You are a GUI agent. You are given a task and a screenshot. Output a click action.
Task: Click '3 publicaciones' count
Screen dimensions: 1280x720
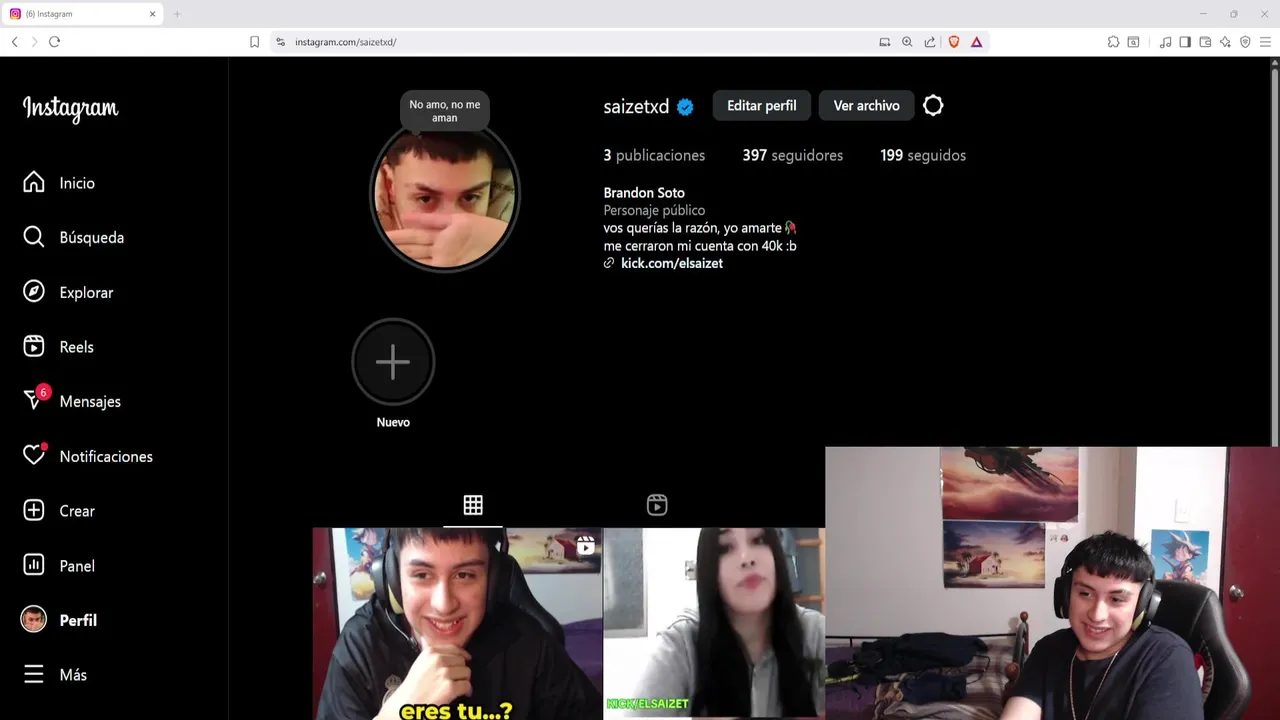coord(654,155)
